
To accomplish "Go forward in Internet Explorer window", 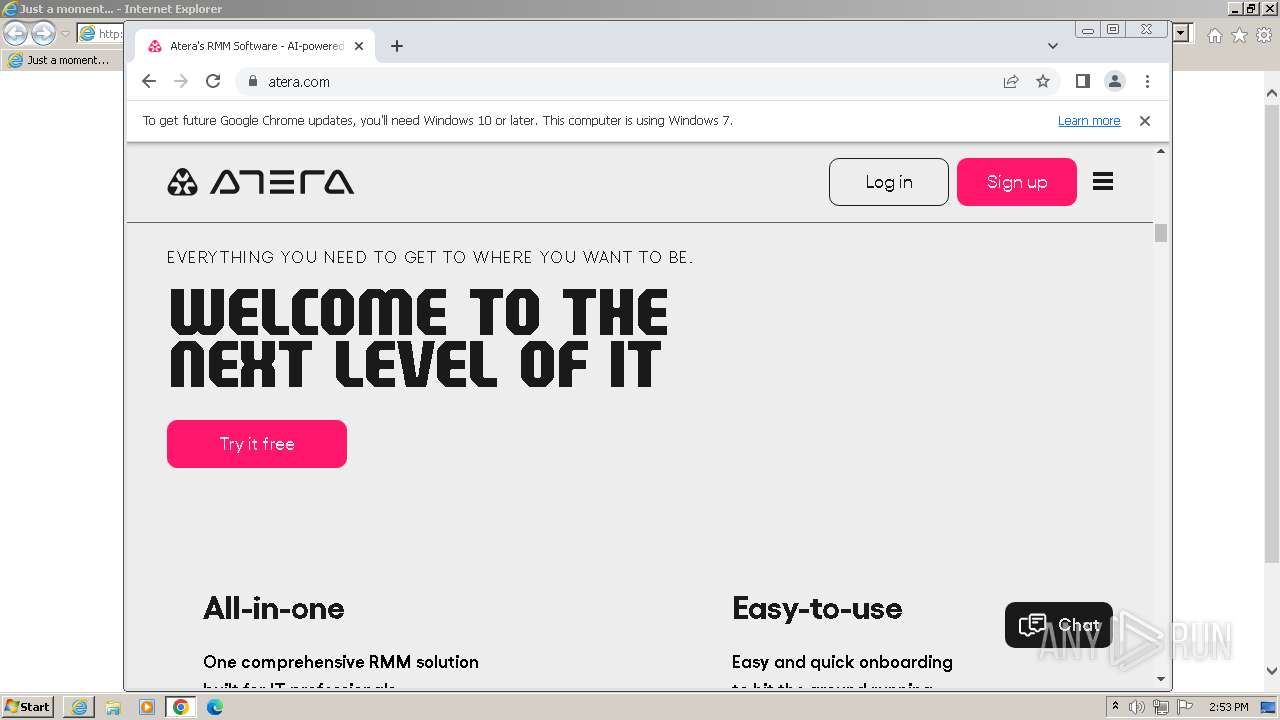I will pos(43,33).
